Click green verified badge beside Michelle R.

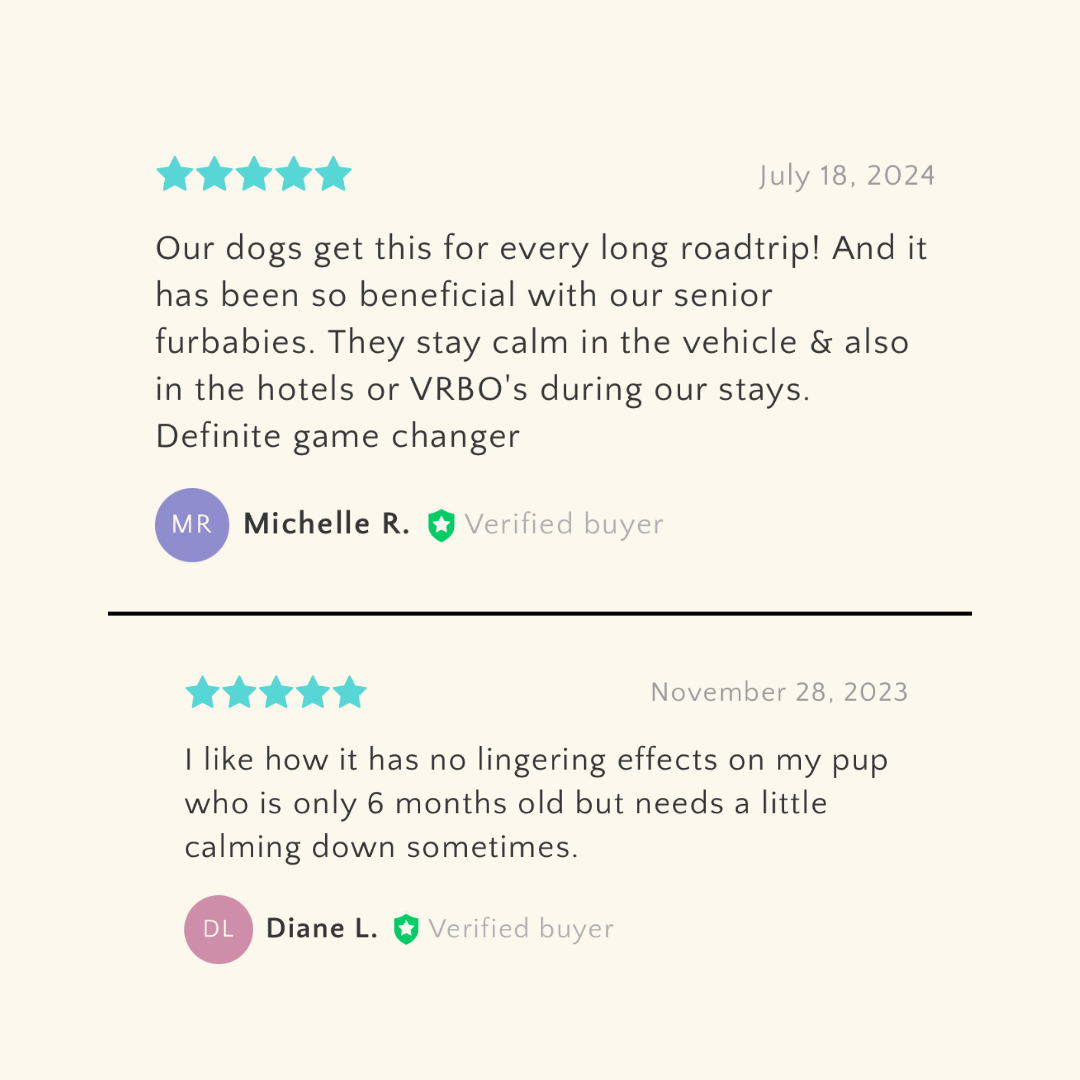(441, 525)
